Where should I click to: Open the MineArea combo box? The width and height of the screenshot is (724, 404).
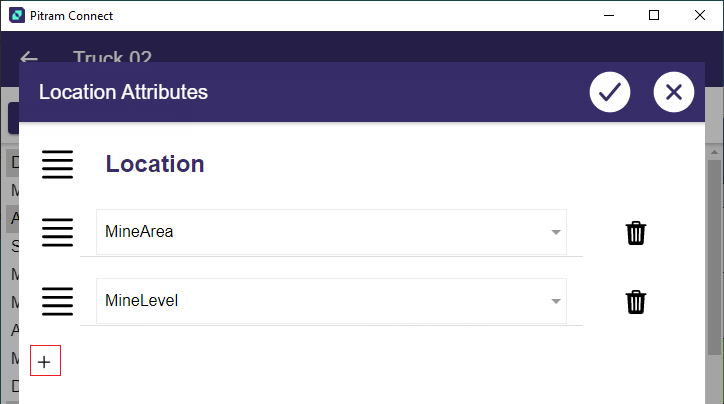[x=320, y=232]
